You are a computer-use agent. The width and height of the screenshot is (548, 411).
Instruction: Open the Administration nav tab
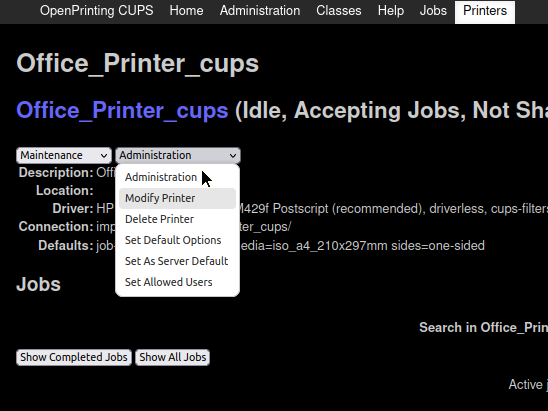pyautogui.click(x=260, y=11)
